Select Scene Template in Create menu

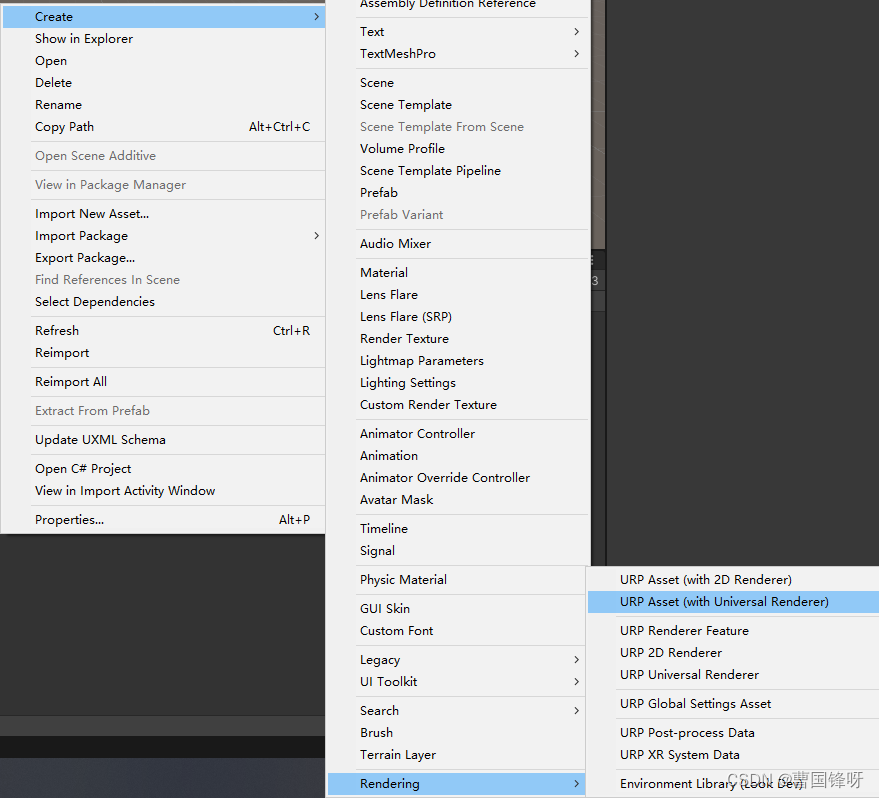[x=458, y=105]
